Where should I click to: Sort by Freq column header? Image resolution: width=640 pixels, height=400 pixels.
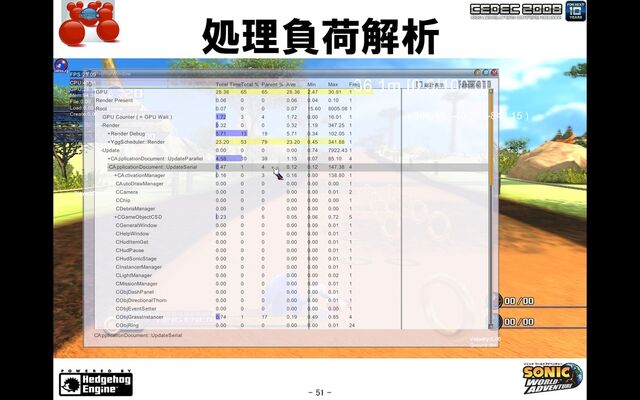(x=354, y=84)
